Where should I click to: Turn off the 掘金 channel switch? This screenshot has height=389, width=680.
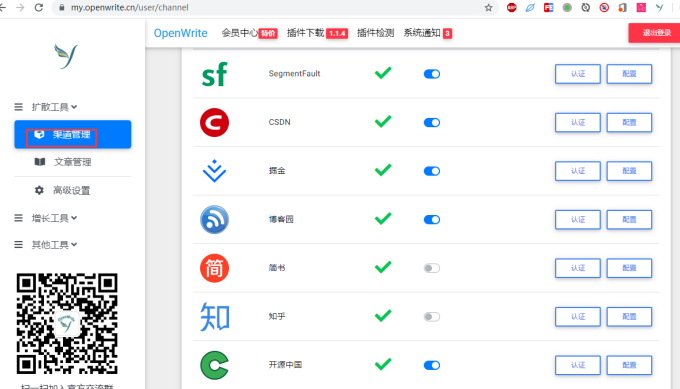pos(432,171)
